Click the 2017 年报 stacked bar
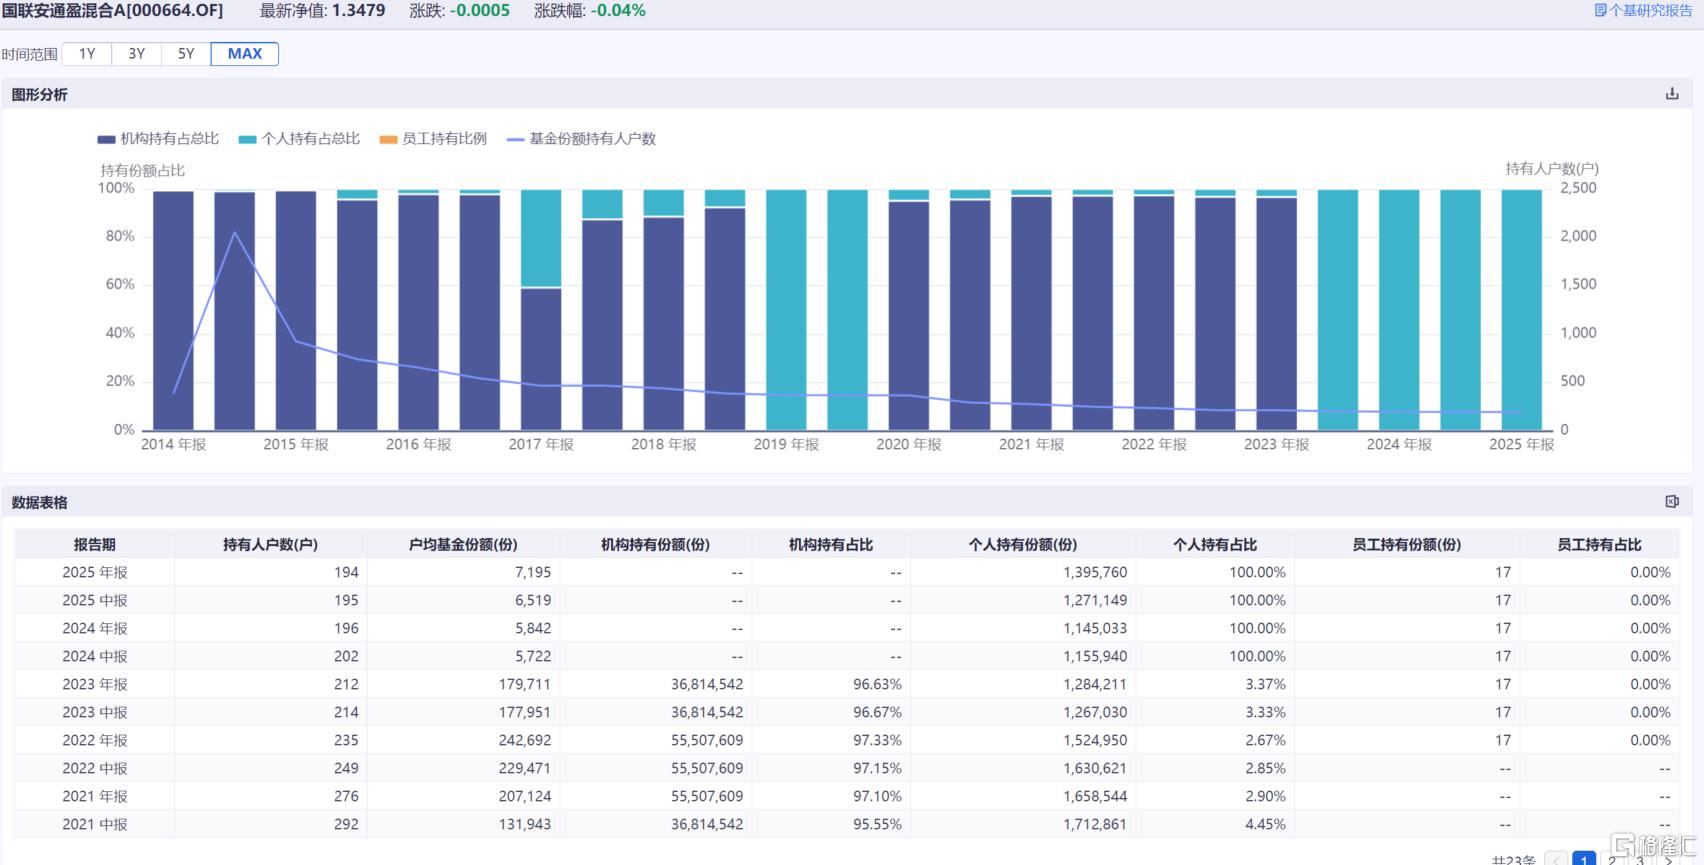 tap(541, 310)
